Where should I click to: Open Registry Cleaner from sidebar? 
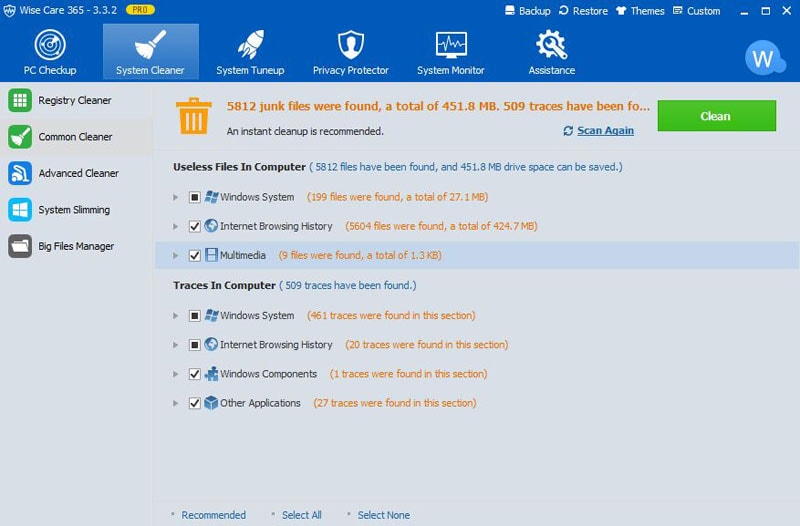click(76, 100)
